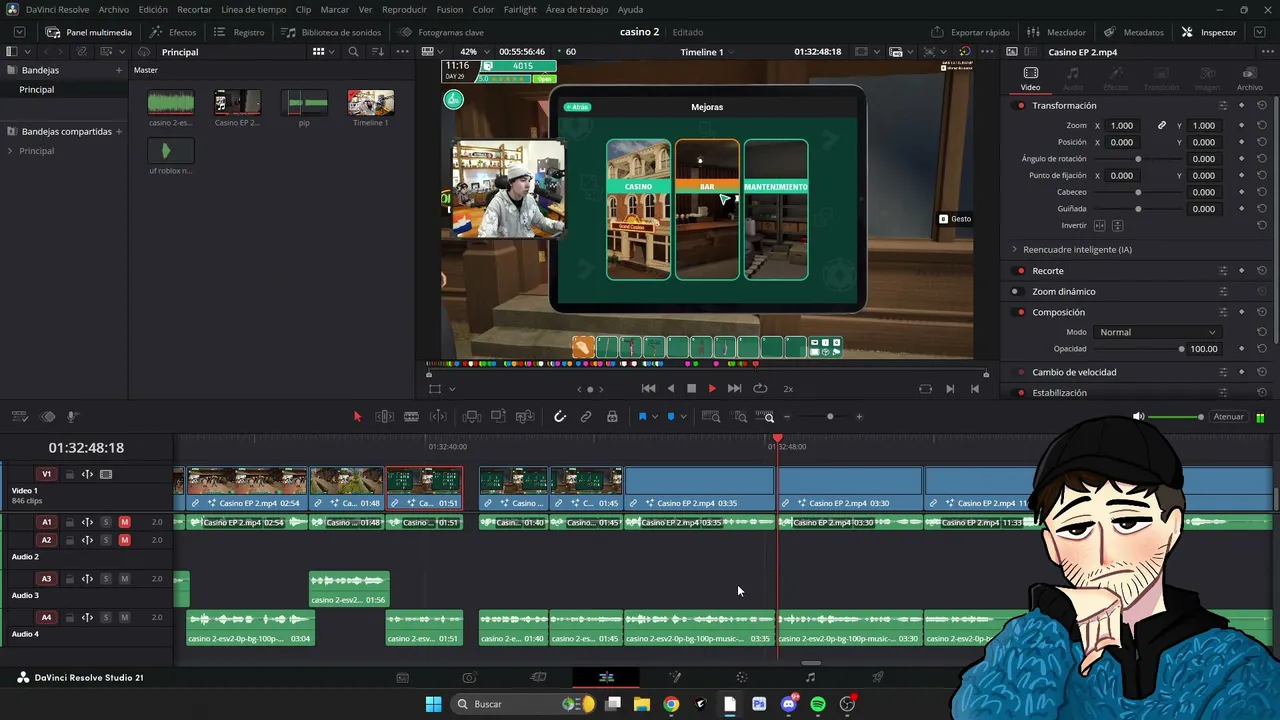Open the Fusion menu
The width and height of the screenshot is (1280, 720).
[x=450, y=9]
